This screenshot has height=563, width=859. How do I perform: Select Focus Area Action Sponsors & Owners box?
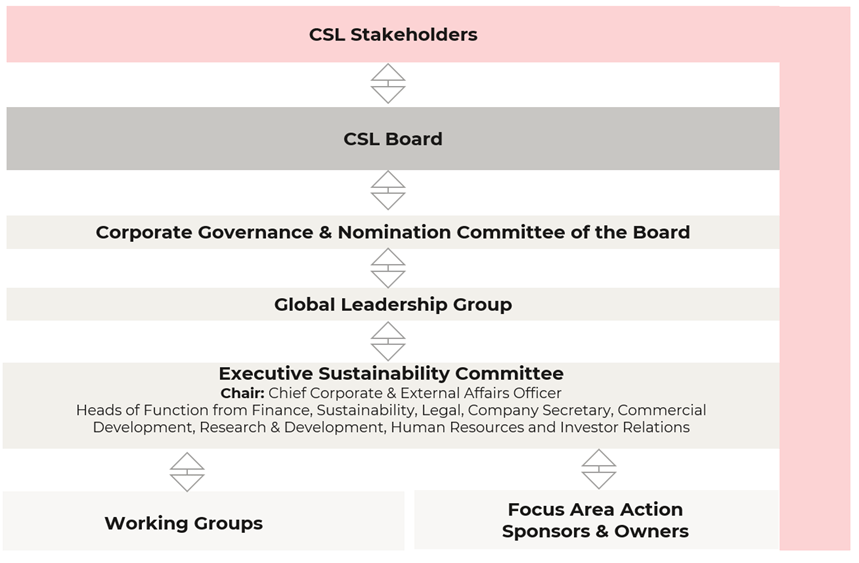coord(596,520)
